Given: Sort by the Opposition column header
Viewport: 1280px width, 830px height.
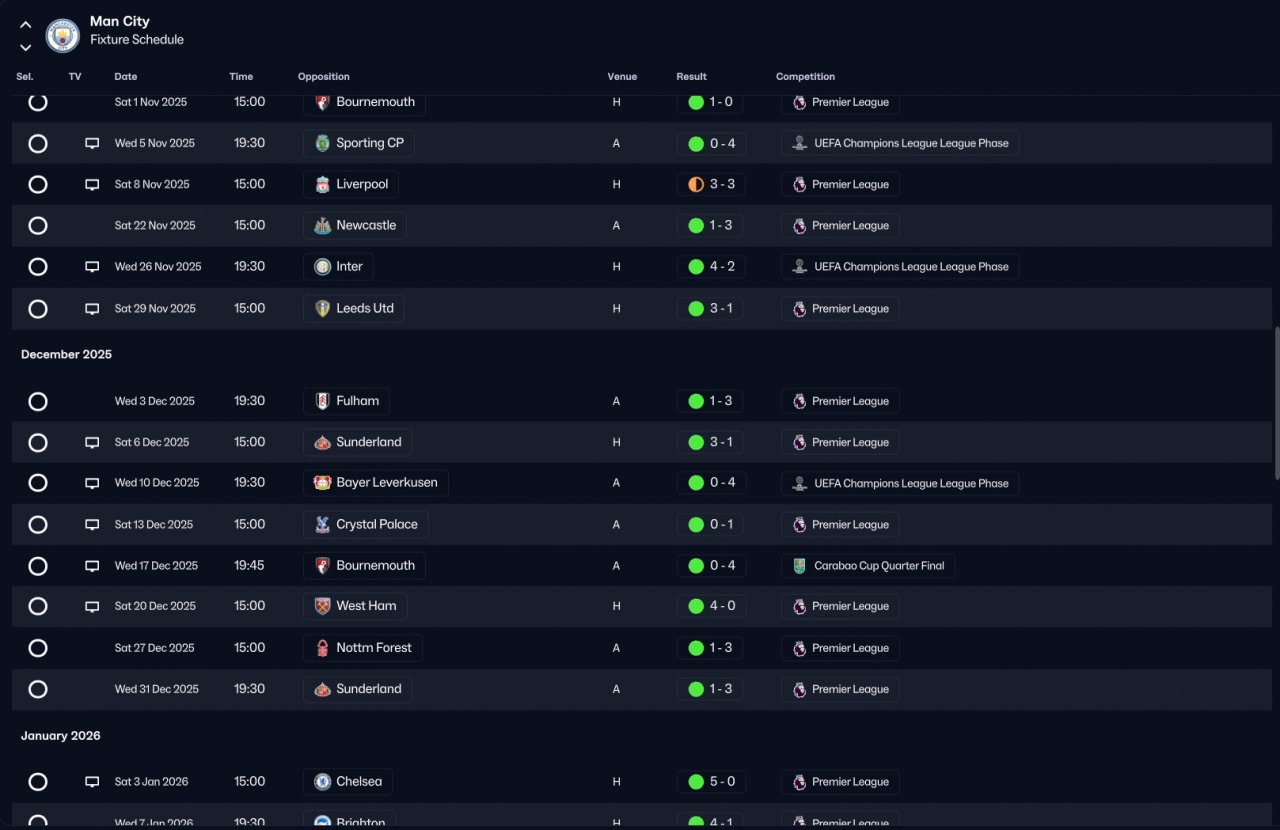Looking at the screenshot, I should (x=324, y=77).
